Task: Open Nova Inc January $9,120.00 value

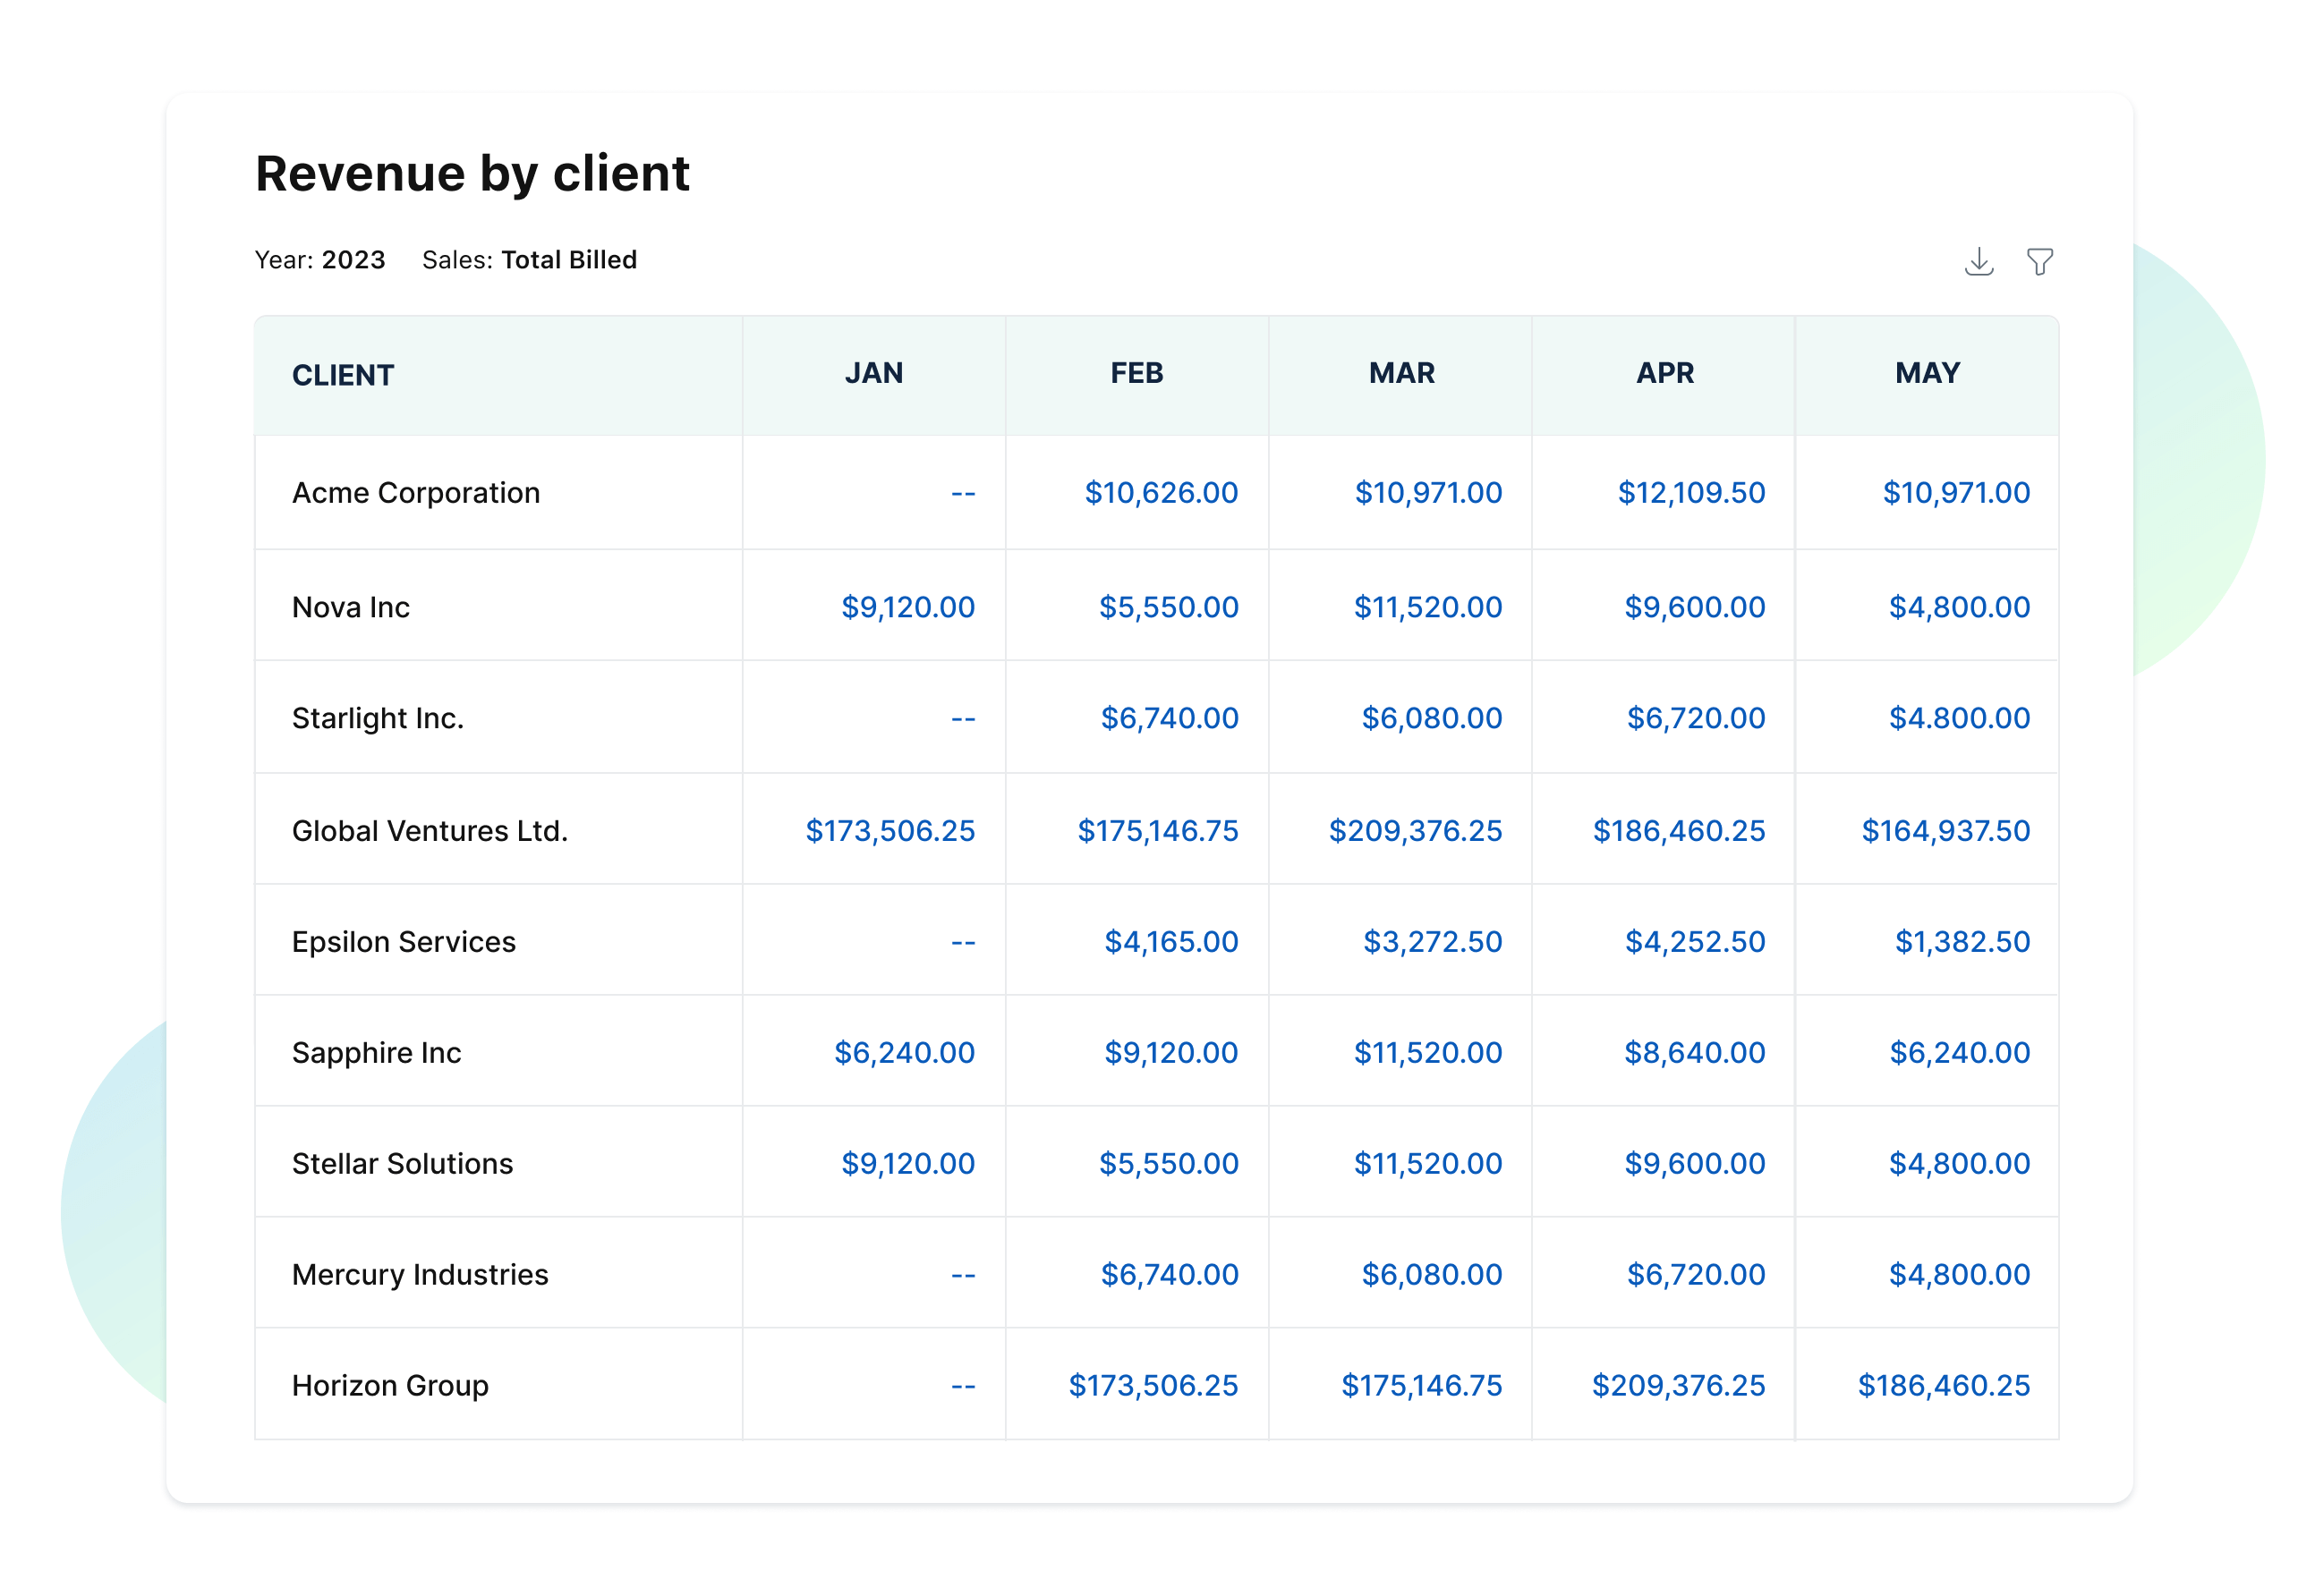Action: (907, 607)
